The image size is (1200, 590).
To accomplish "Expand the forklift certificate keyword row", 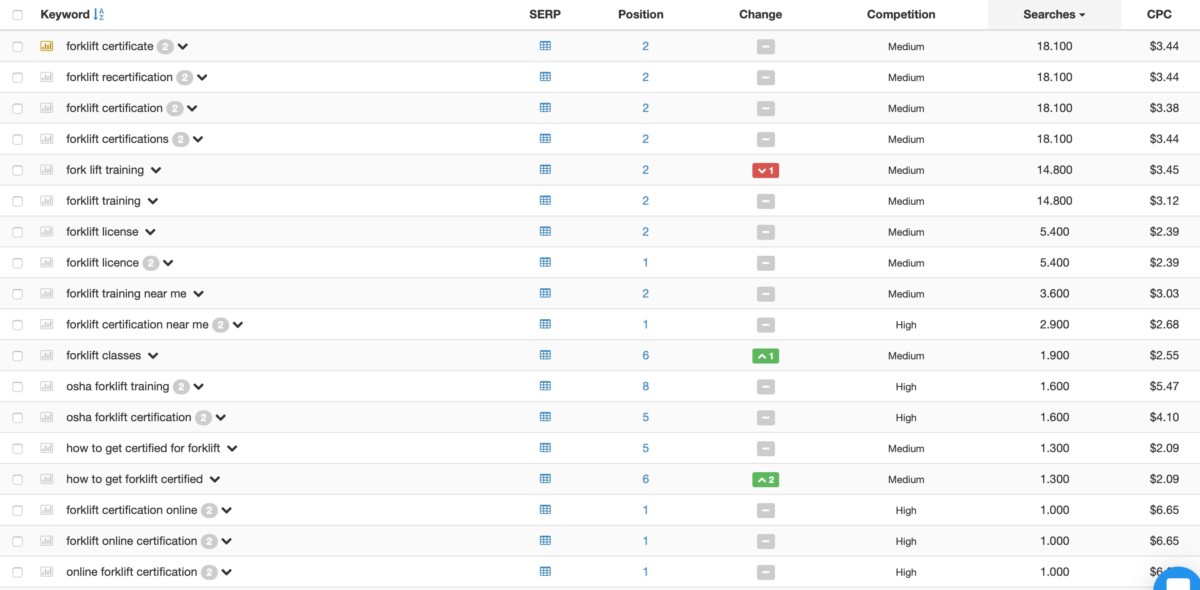I will (x=183, y=47).
